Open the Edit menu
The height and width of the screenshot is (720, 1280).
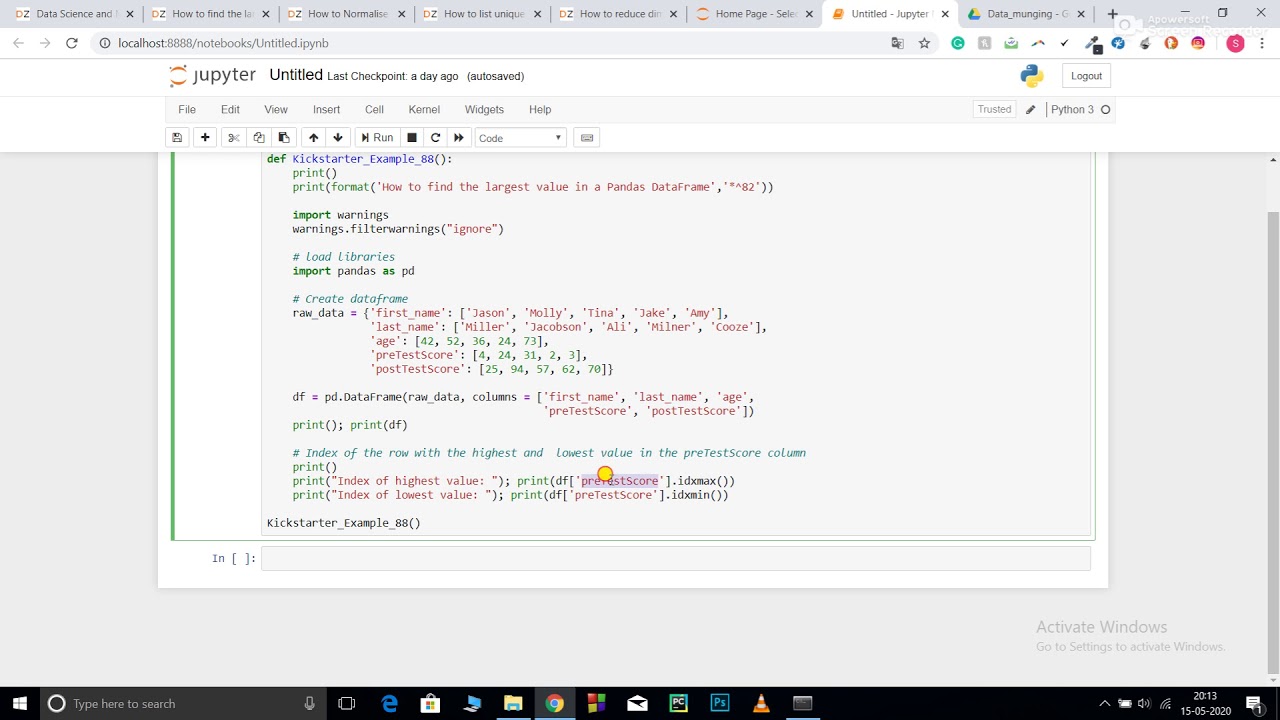[230, 109]
